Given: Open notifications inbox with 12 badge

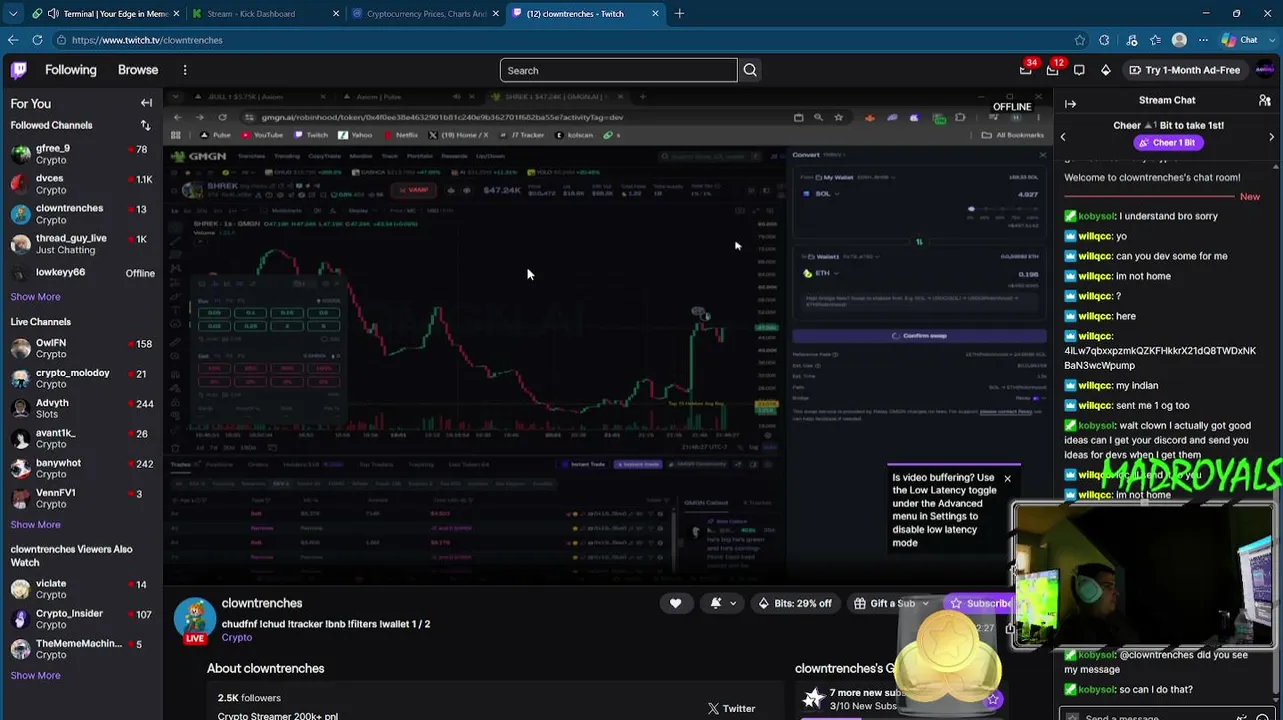Looking at the screenshot, I should point(1053,70).
